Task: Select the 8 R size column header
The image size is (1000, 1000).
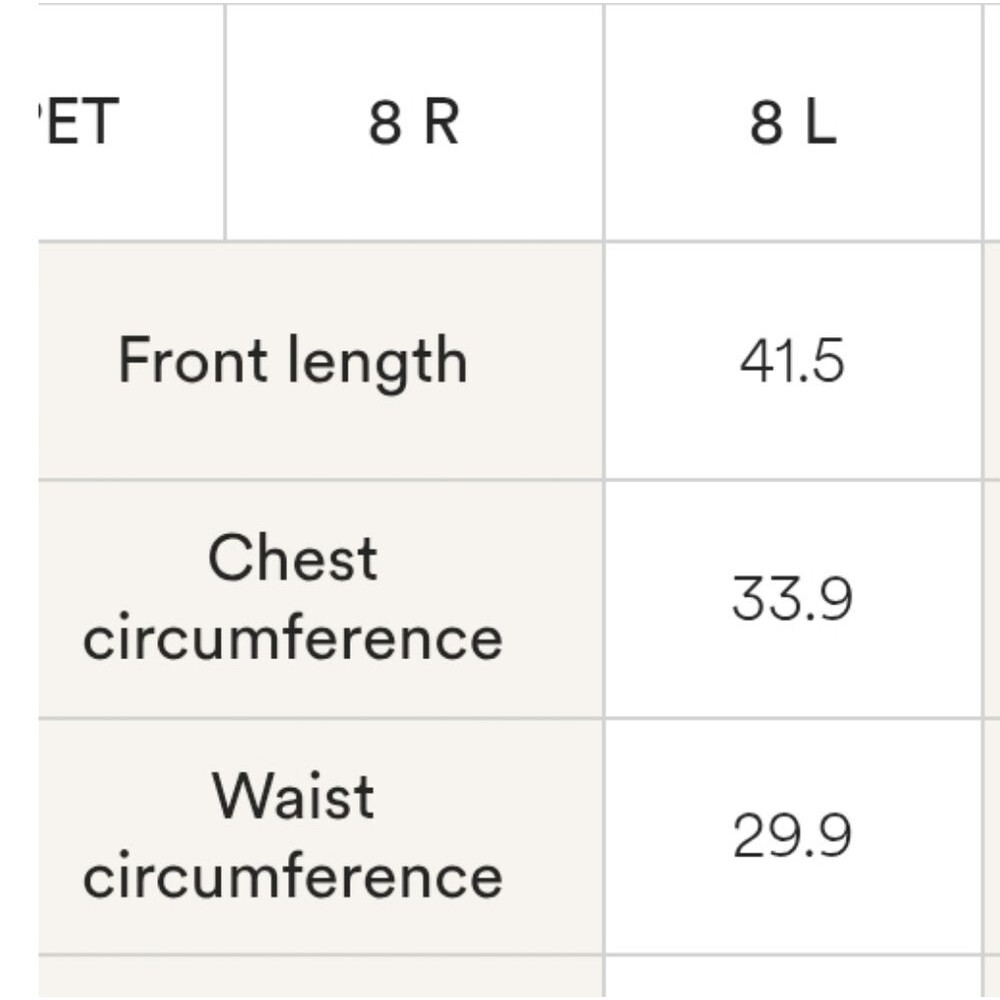Action: point(414,122)
